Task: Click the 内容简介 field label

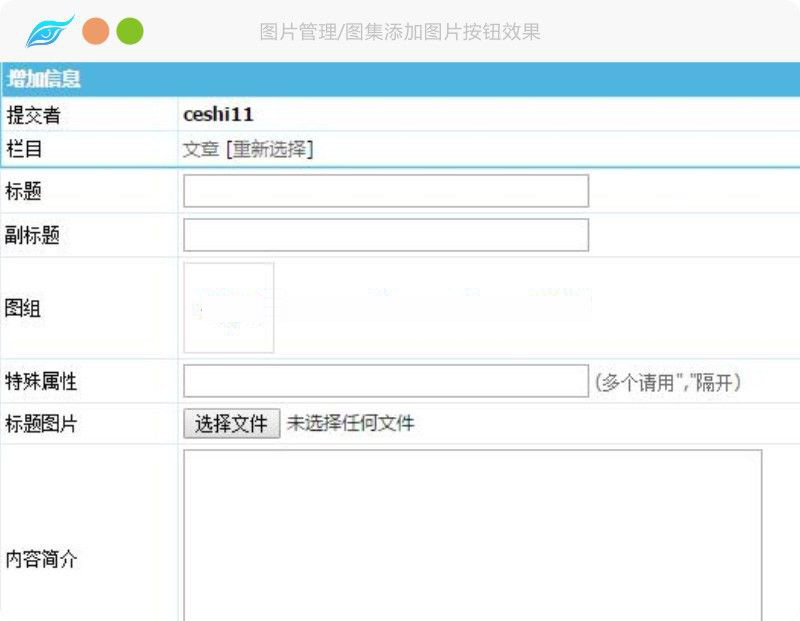Action: [41, 559]
